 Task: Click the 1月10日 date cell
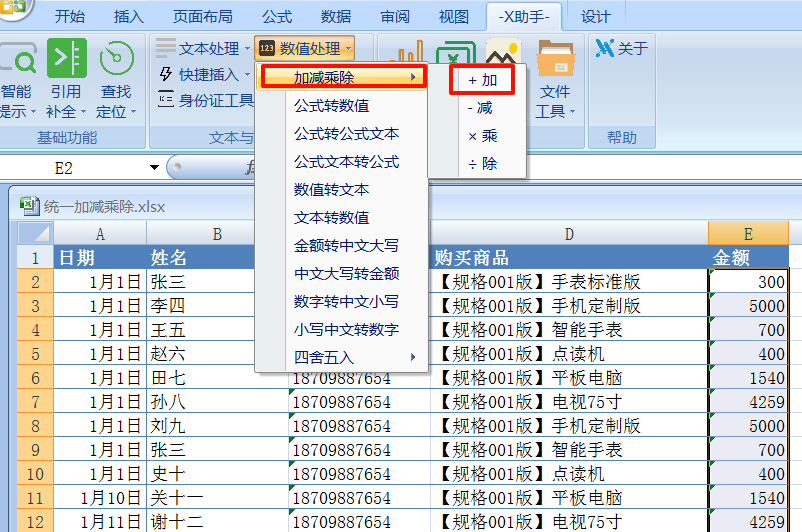pos(100,498)
